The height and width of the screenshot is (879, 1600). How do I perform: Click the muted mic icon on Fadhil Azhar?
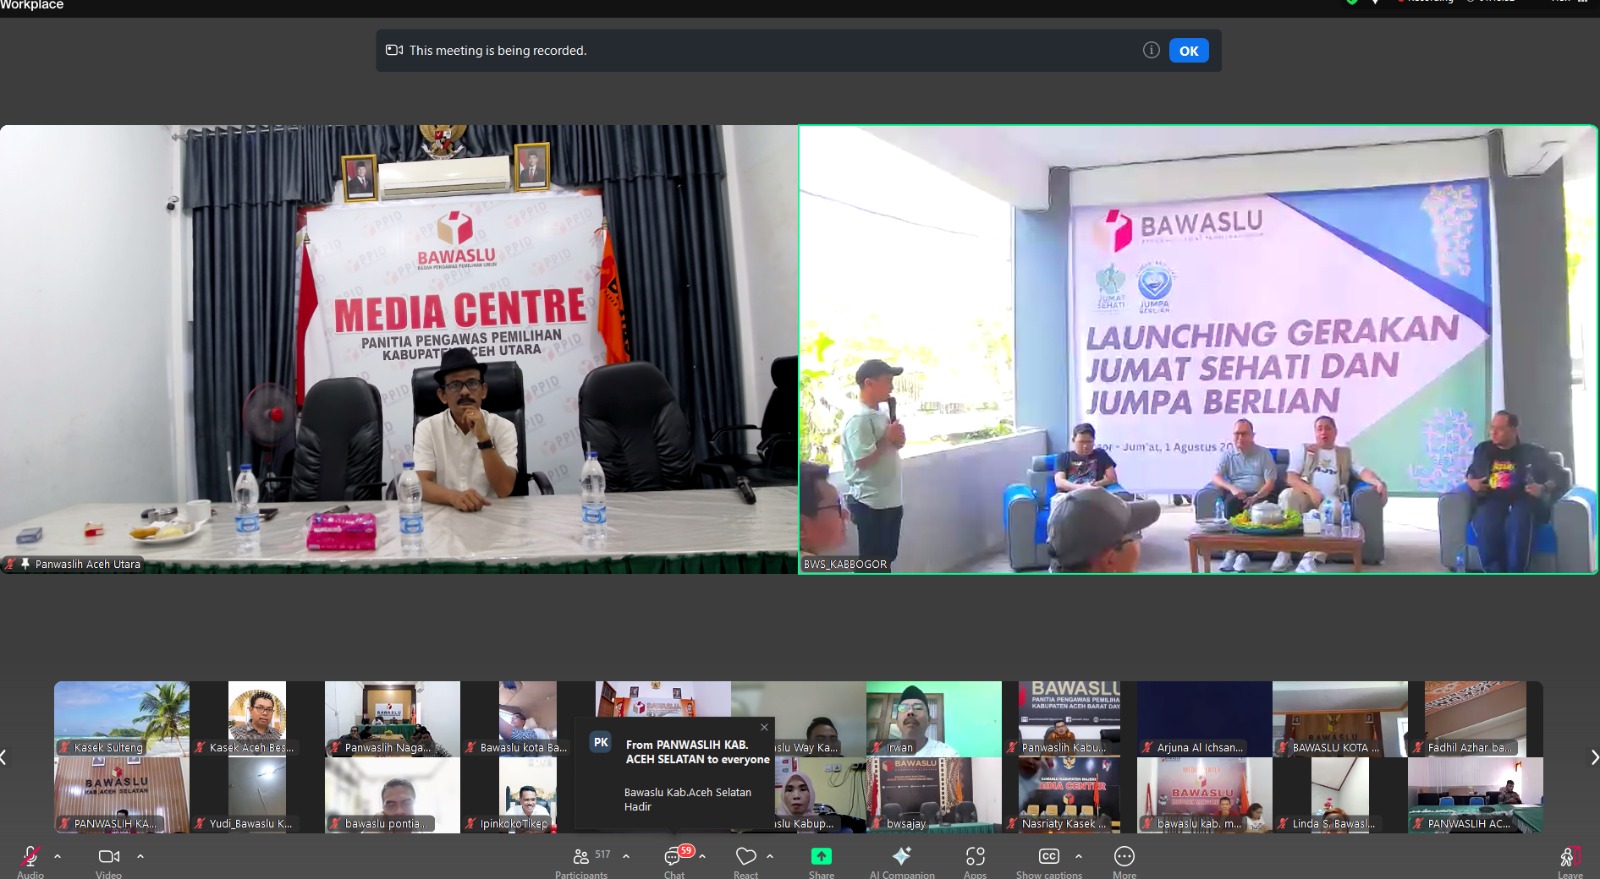tap(1418, 747)
